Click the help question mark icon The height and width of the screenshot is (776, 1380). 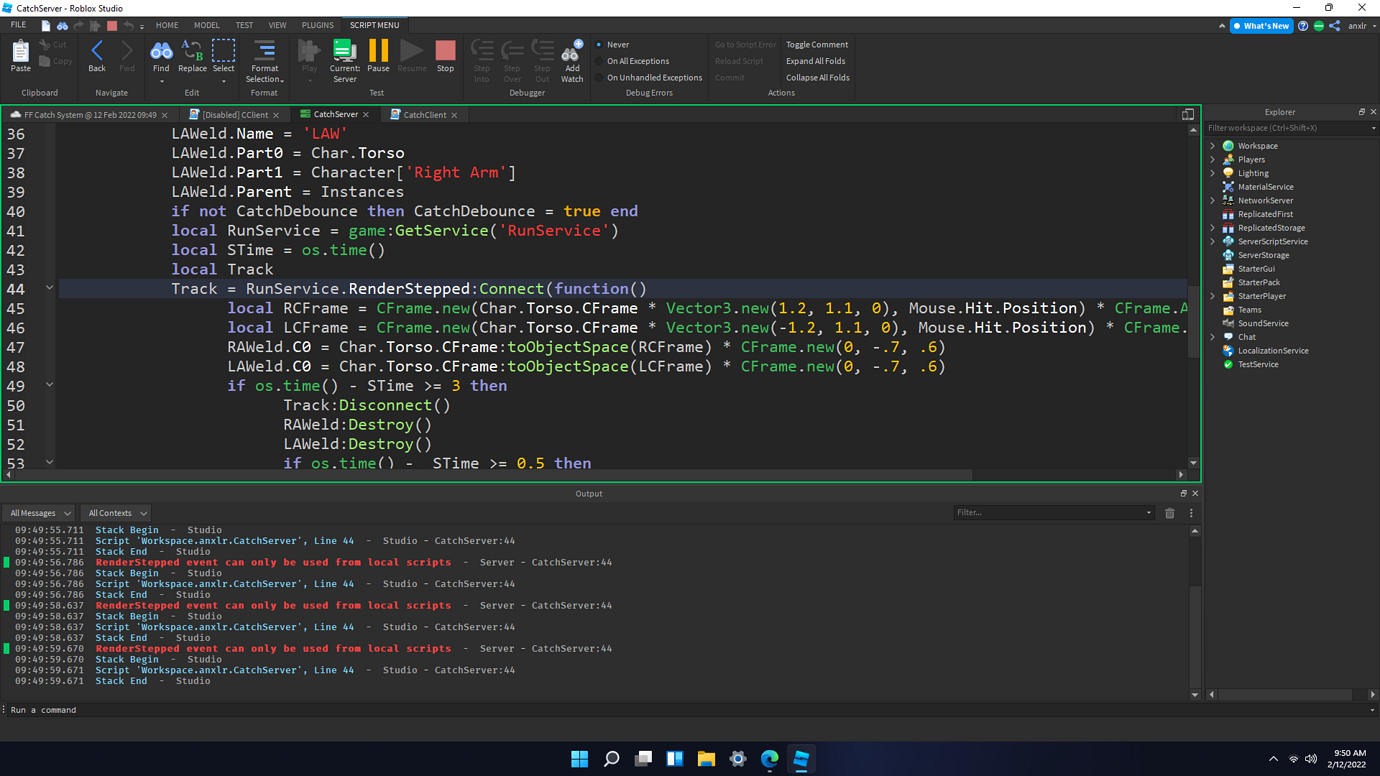point(1303,26)
